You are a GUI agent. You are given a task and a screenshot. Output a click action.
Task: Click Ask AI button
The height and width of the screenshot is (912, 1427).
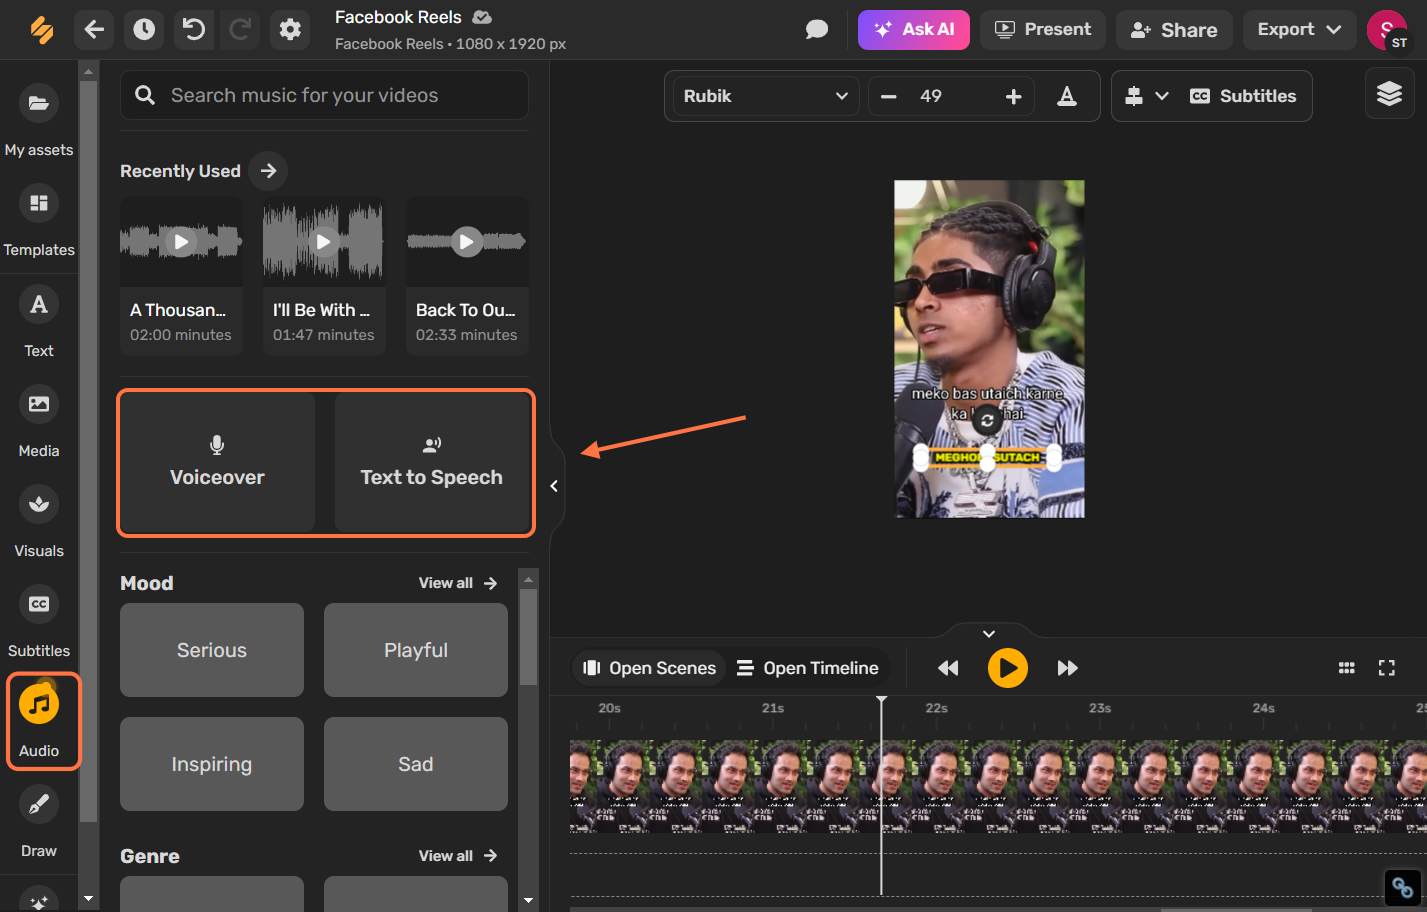(x=914, y=30)
